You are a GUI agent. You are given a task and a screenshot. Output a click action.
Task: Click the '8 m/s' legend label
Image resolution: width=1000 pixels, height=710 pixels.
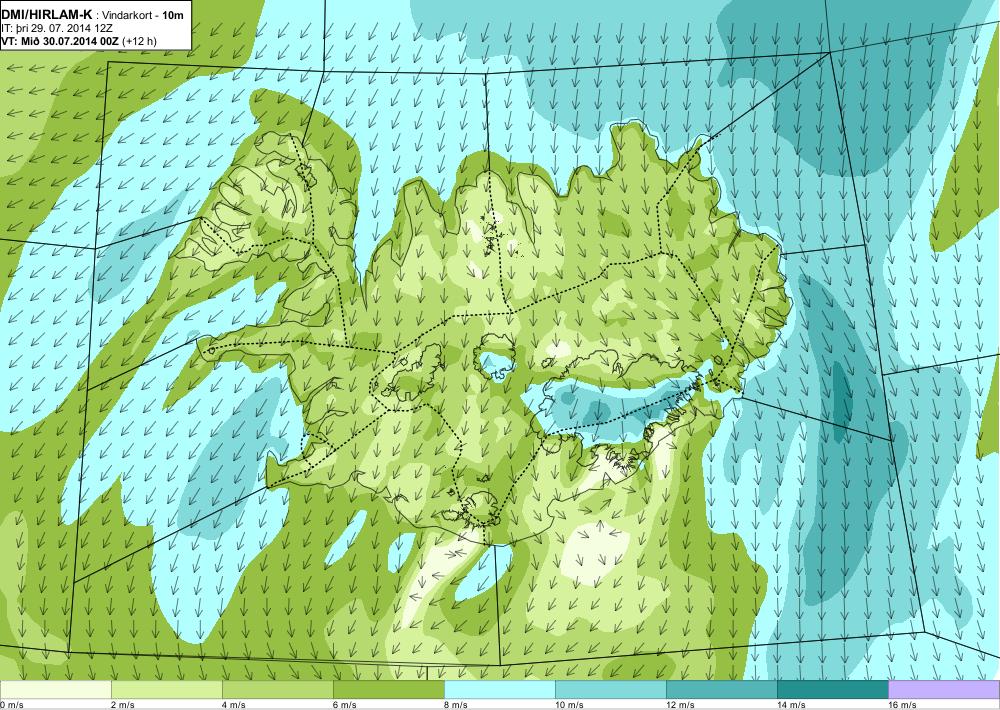tap(455, 705)
